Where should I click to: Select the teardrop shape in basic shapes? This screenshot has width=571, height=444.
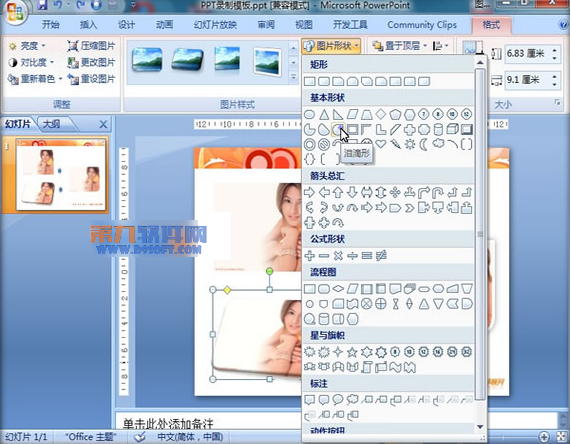tap(338, 129)
